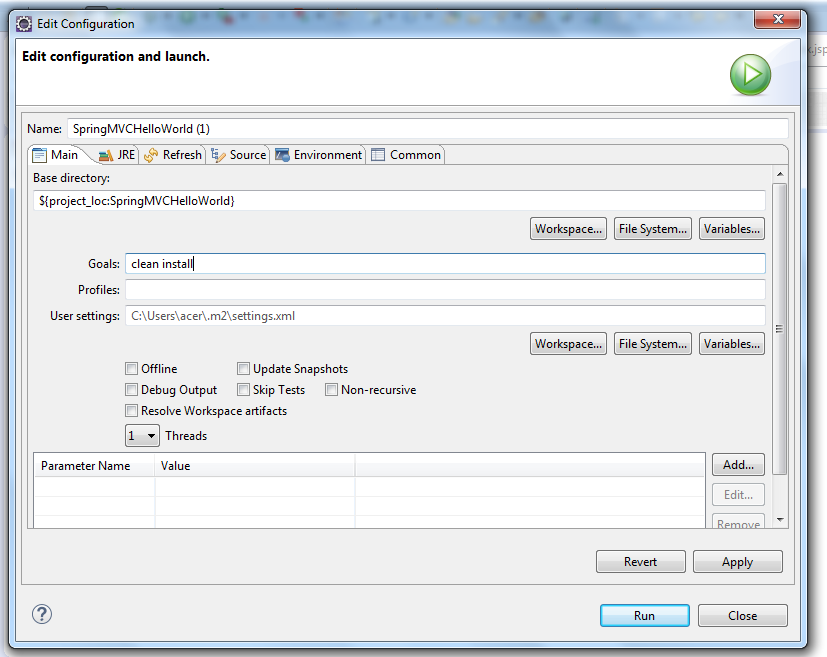Screen dimensions: 827x657
Task: Toggle Update Snapshots option
Action: coord(243,368)
